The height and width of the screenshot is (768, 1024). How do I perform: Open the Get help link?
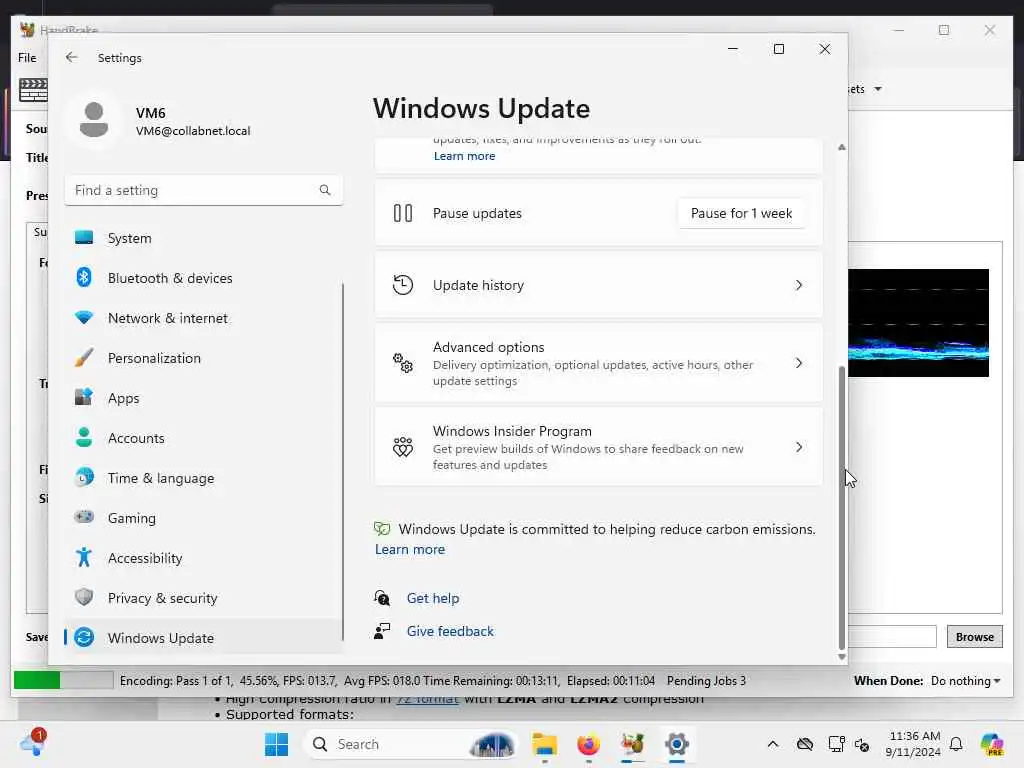click(432, 598)
